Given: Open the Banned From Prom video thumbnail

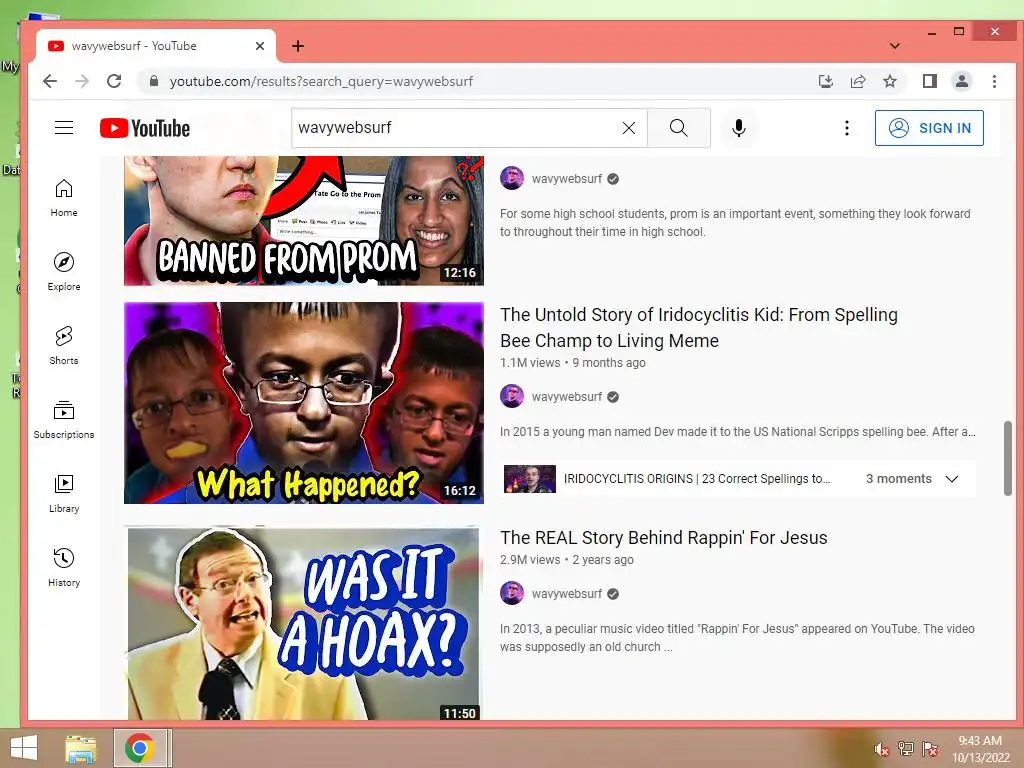Looking at the screenshot, I should pos(304,221).
